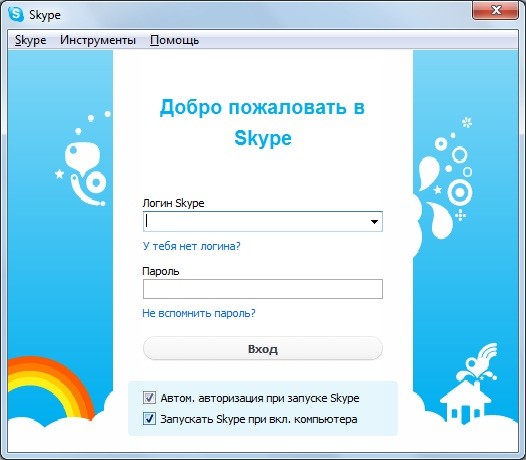Image resolution: width=526 pixels, height=460 pixels.
Task: Click the concentric circles decoration on right
Action: coord(460,193)
